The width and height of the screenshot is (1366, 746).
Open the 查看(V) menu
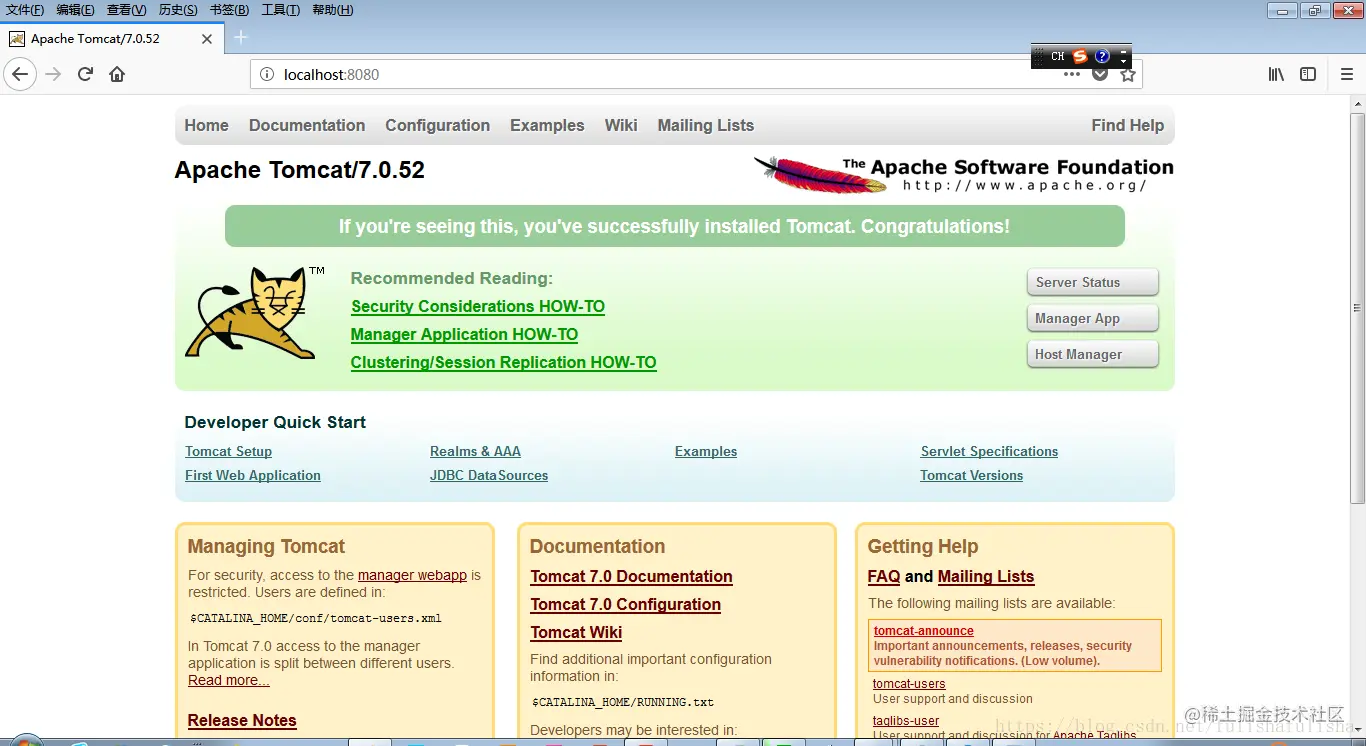pyautogui.click(x=126, y=10)
